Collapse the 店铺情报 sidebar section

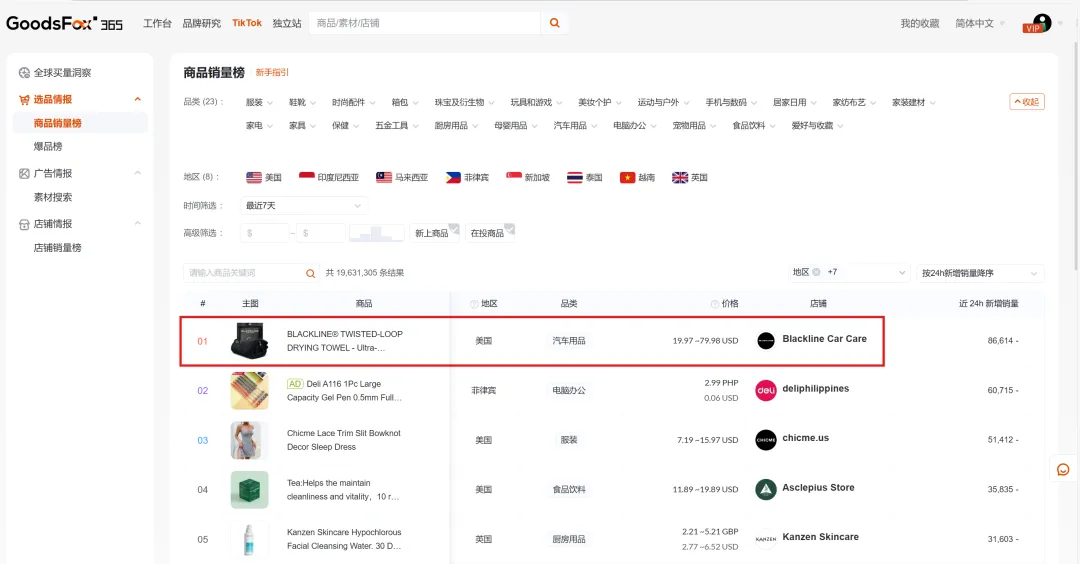(138, 224)
